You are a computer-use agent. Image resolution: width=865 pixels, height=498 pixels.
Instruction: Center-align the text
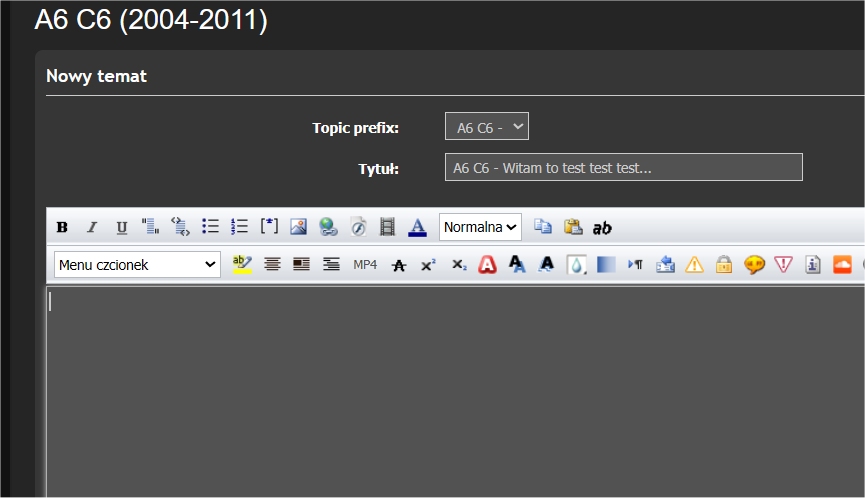click(x=272, y=265)
